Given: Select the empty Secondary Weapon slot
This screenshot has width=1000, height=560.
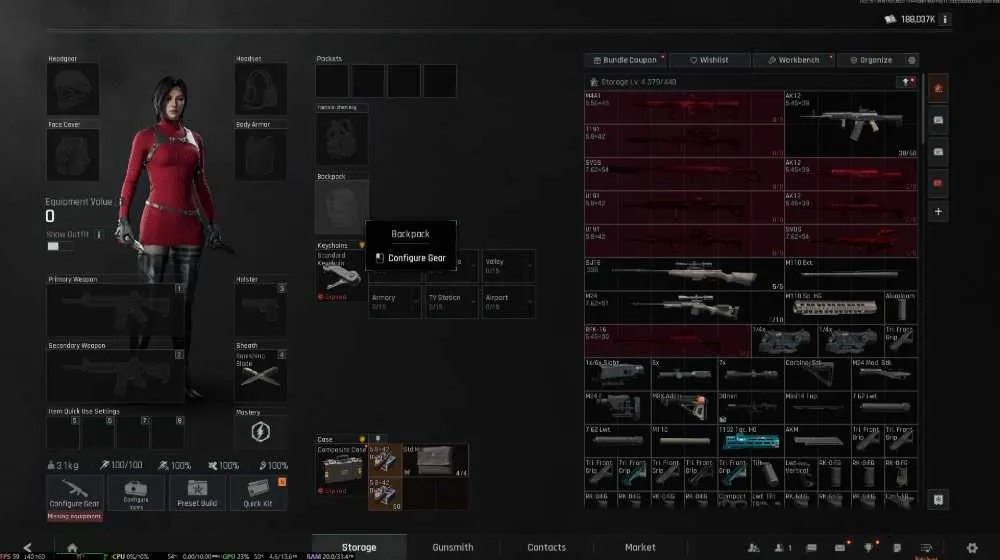Looking at the screenshot, I should (x=116, y=376).
